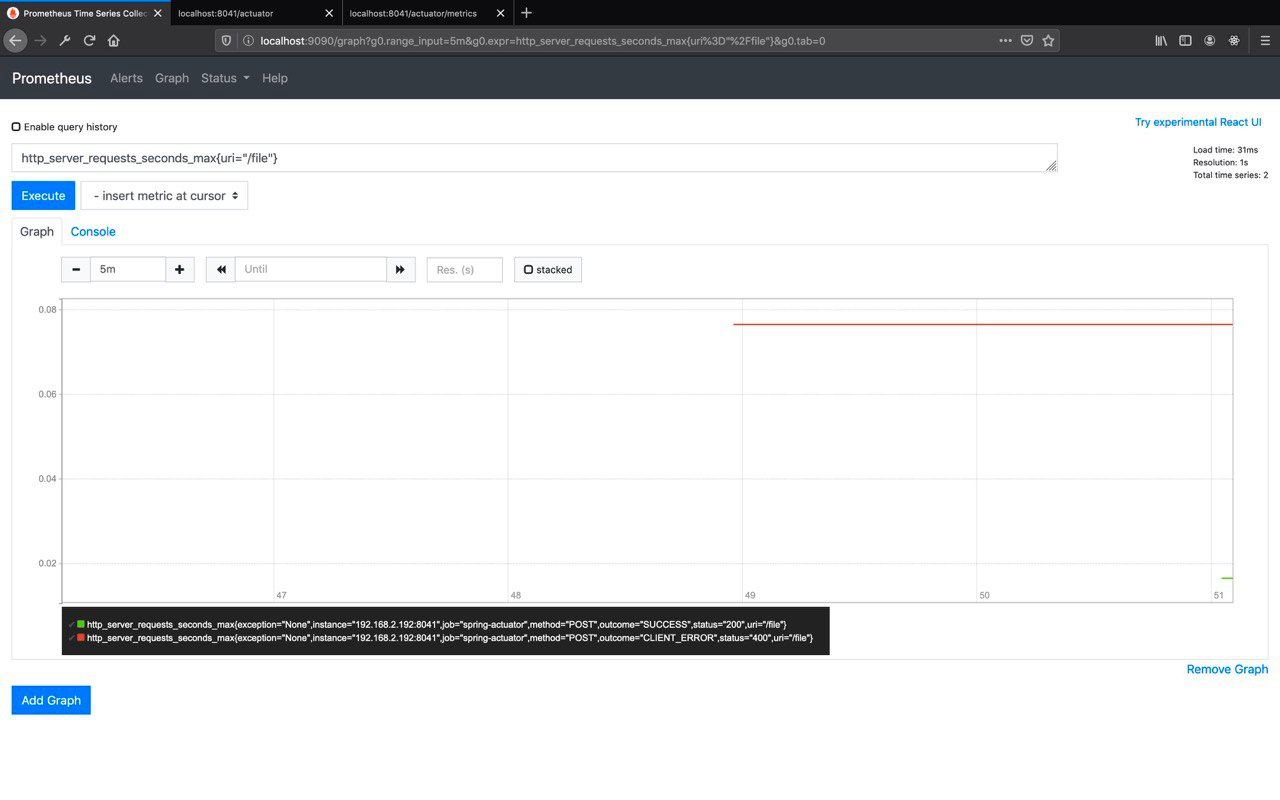This screenshot has height=800, width=1280.
Task: Click the Execute query button
Action: [43, 196]
